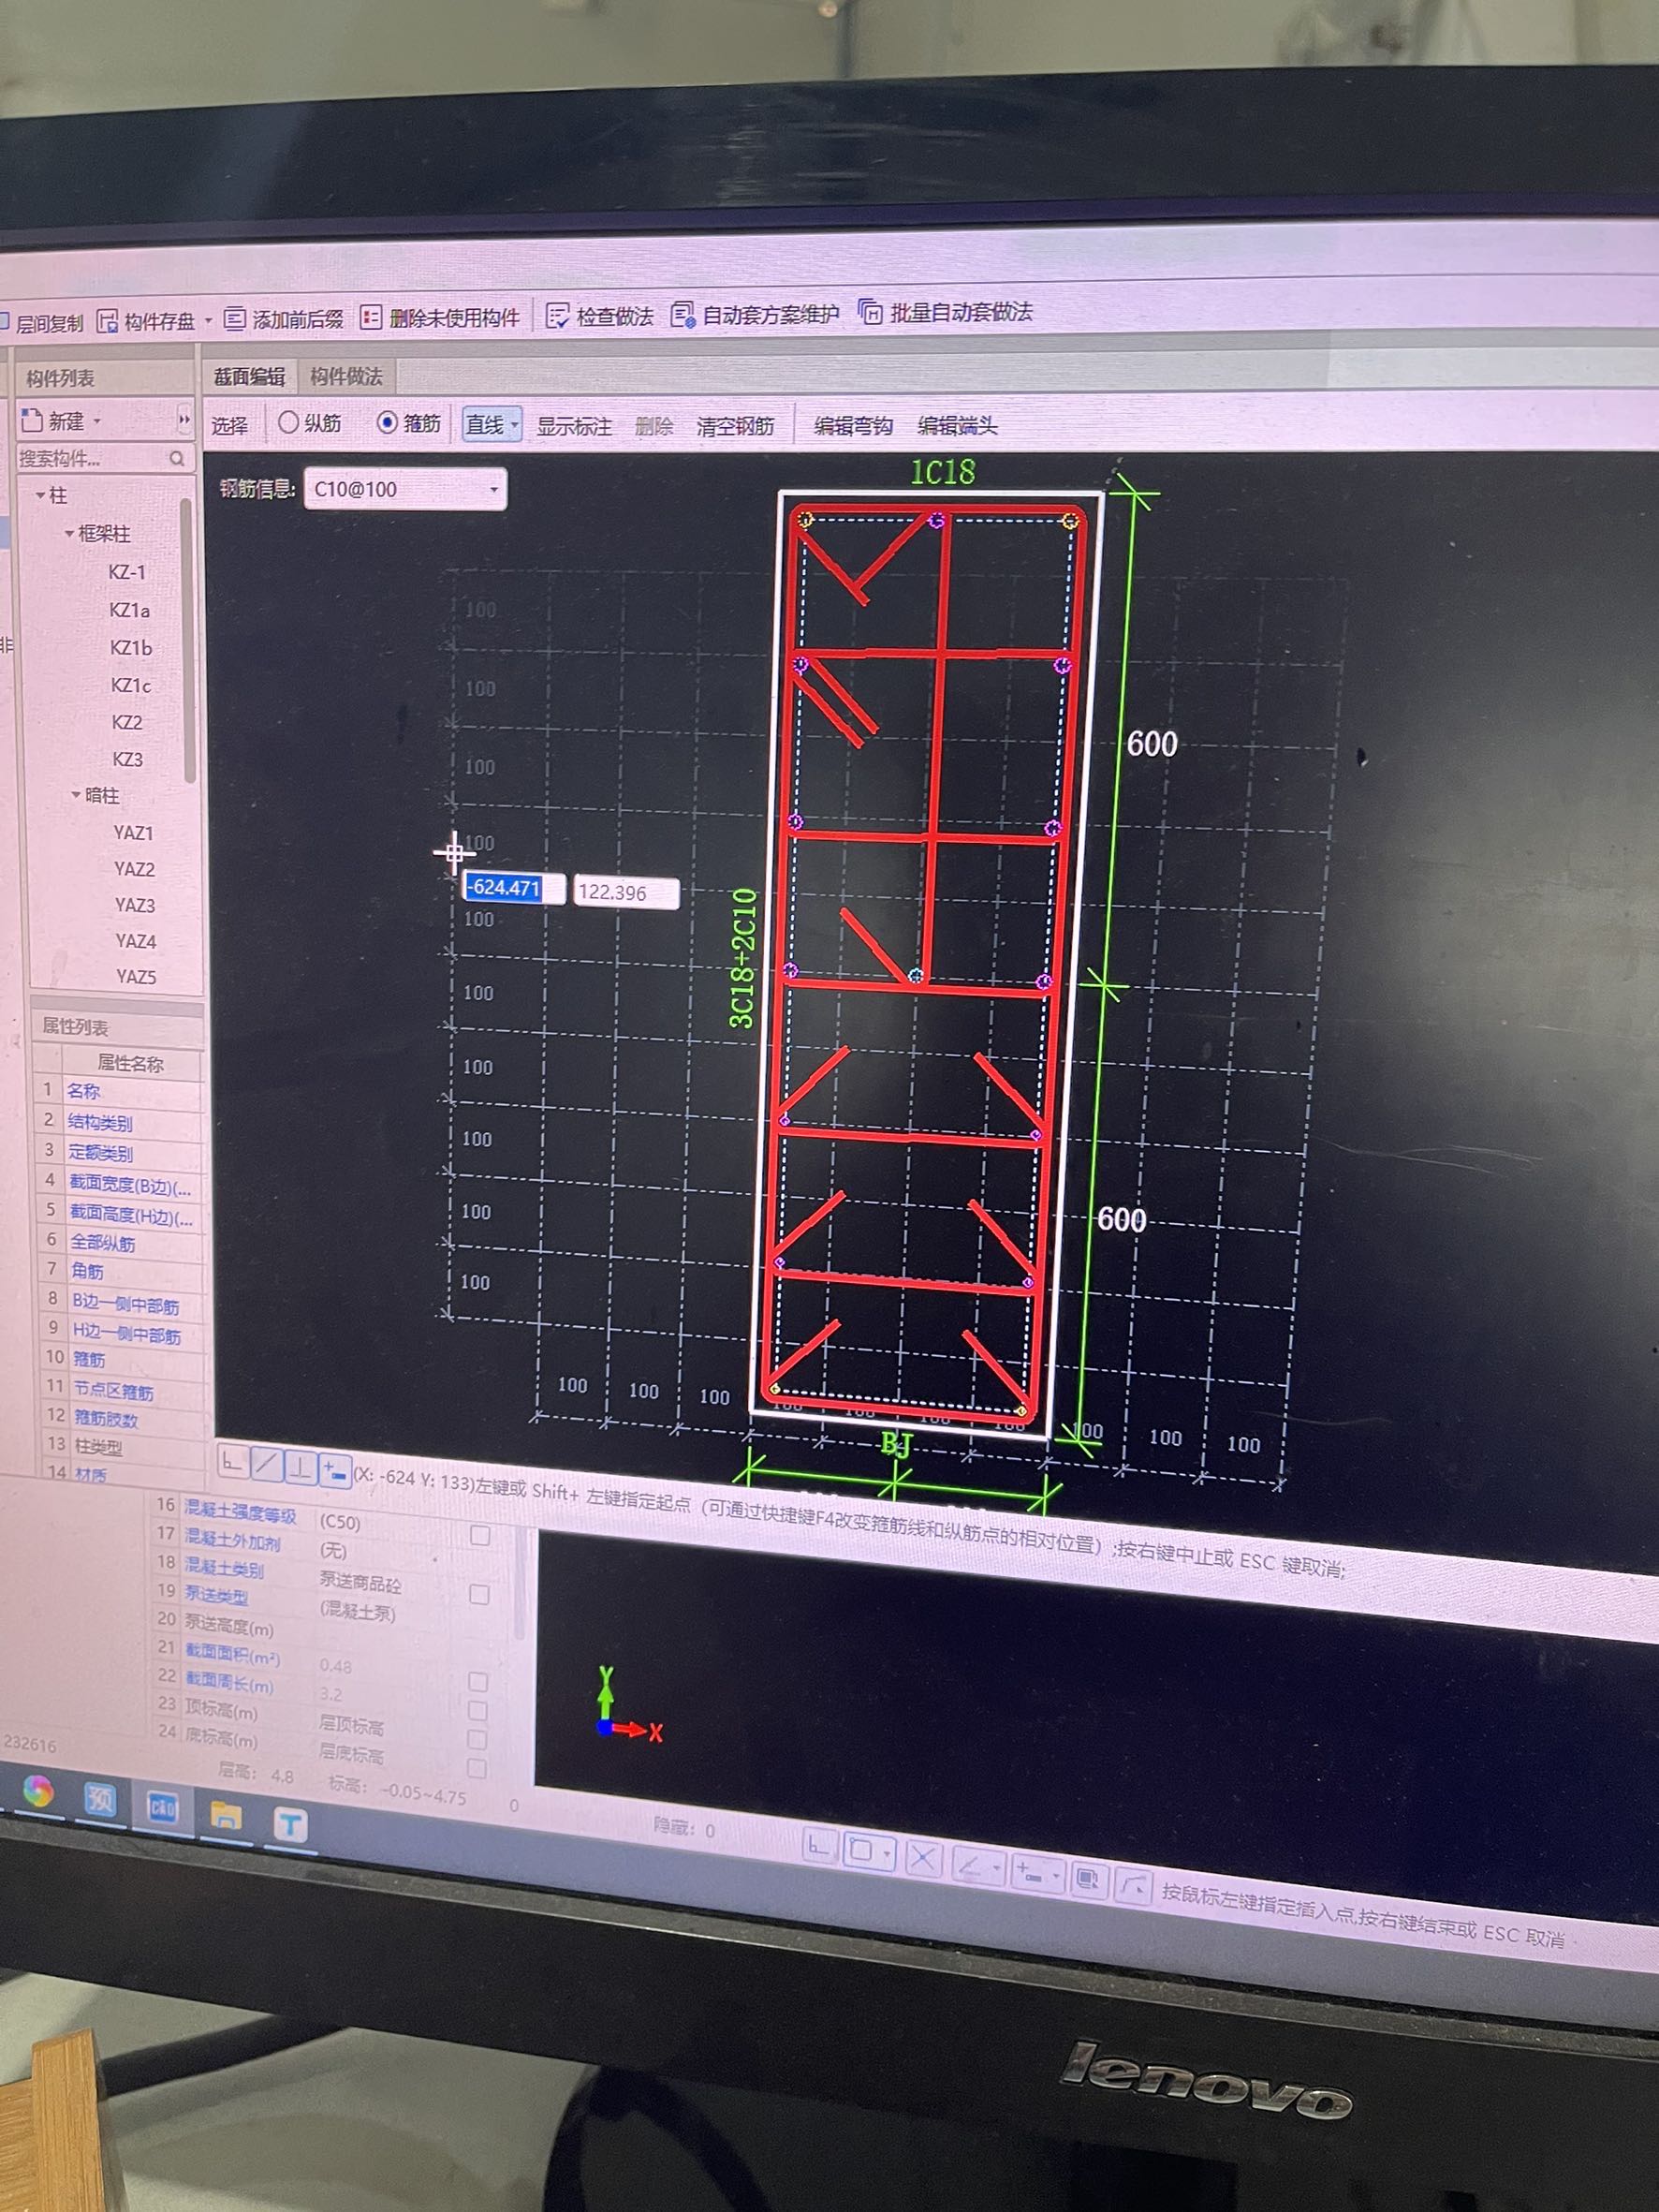Click the 选择 button
The width and height of the screenshot is (1659, 2212).
tap(229, 425)
